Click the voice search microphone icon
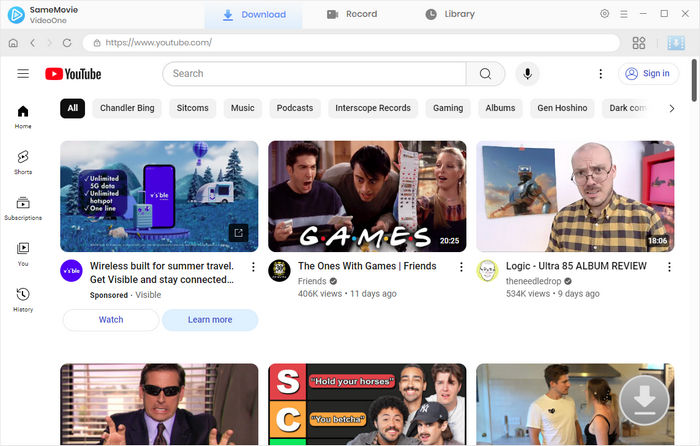 coord(527,73)
